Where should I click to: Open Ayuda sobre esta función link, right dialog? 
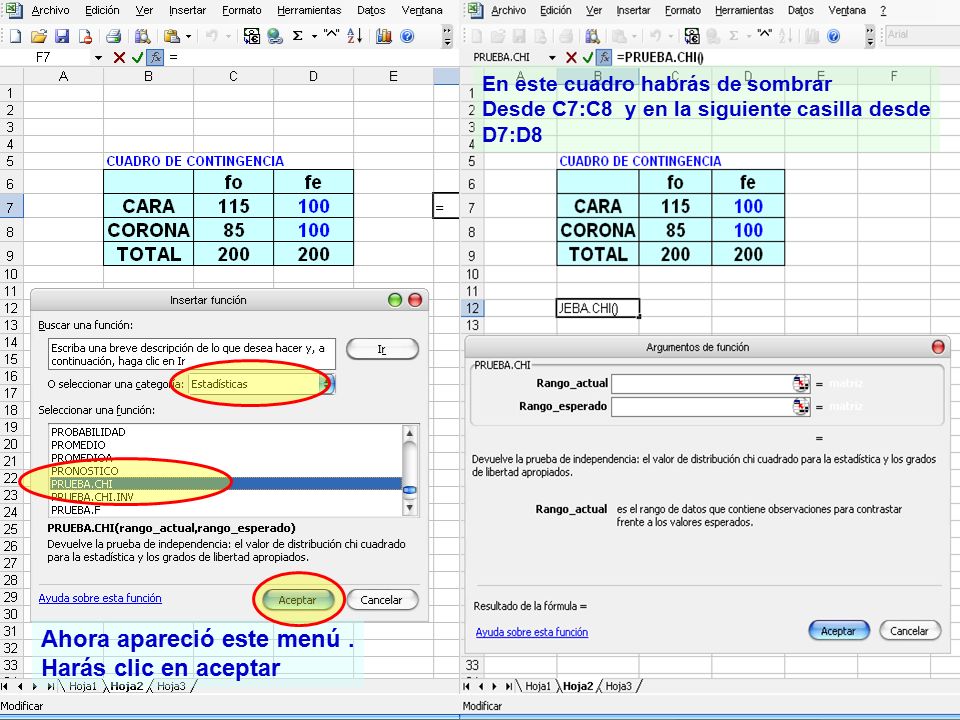point(531,632)
